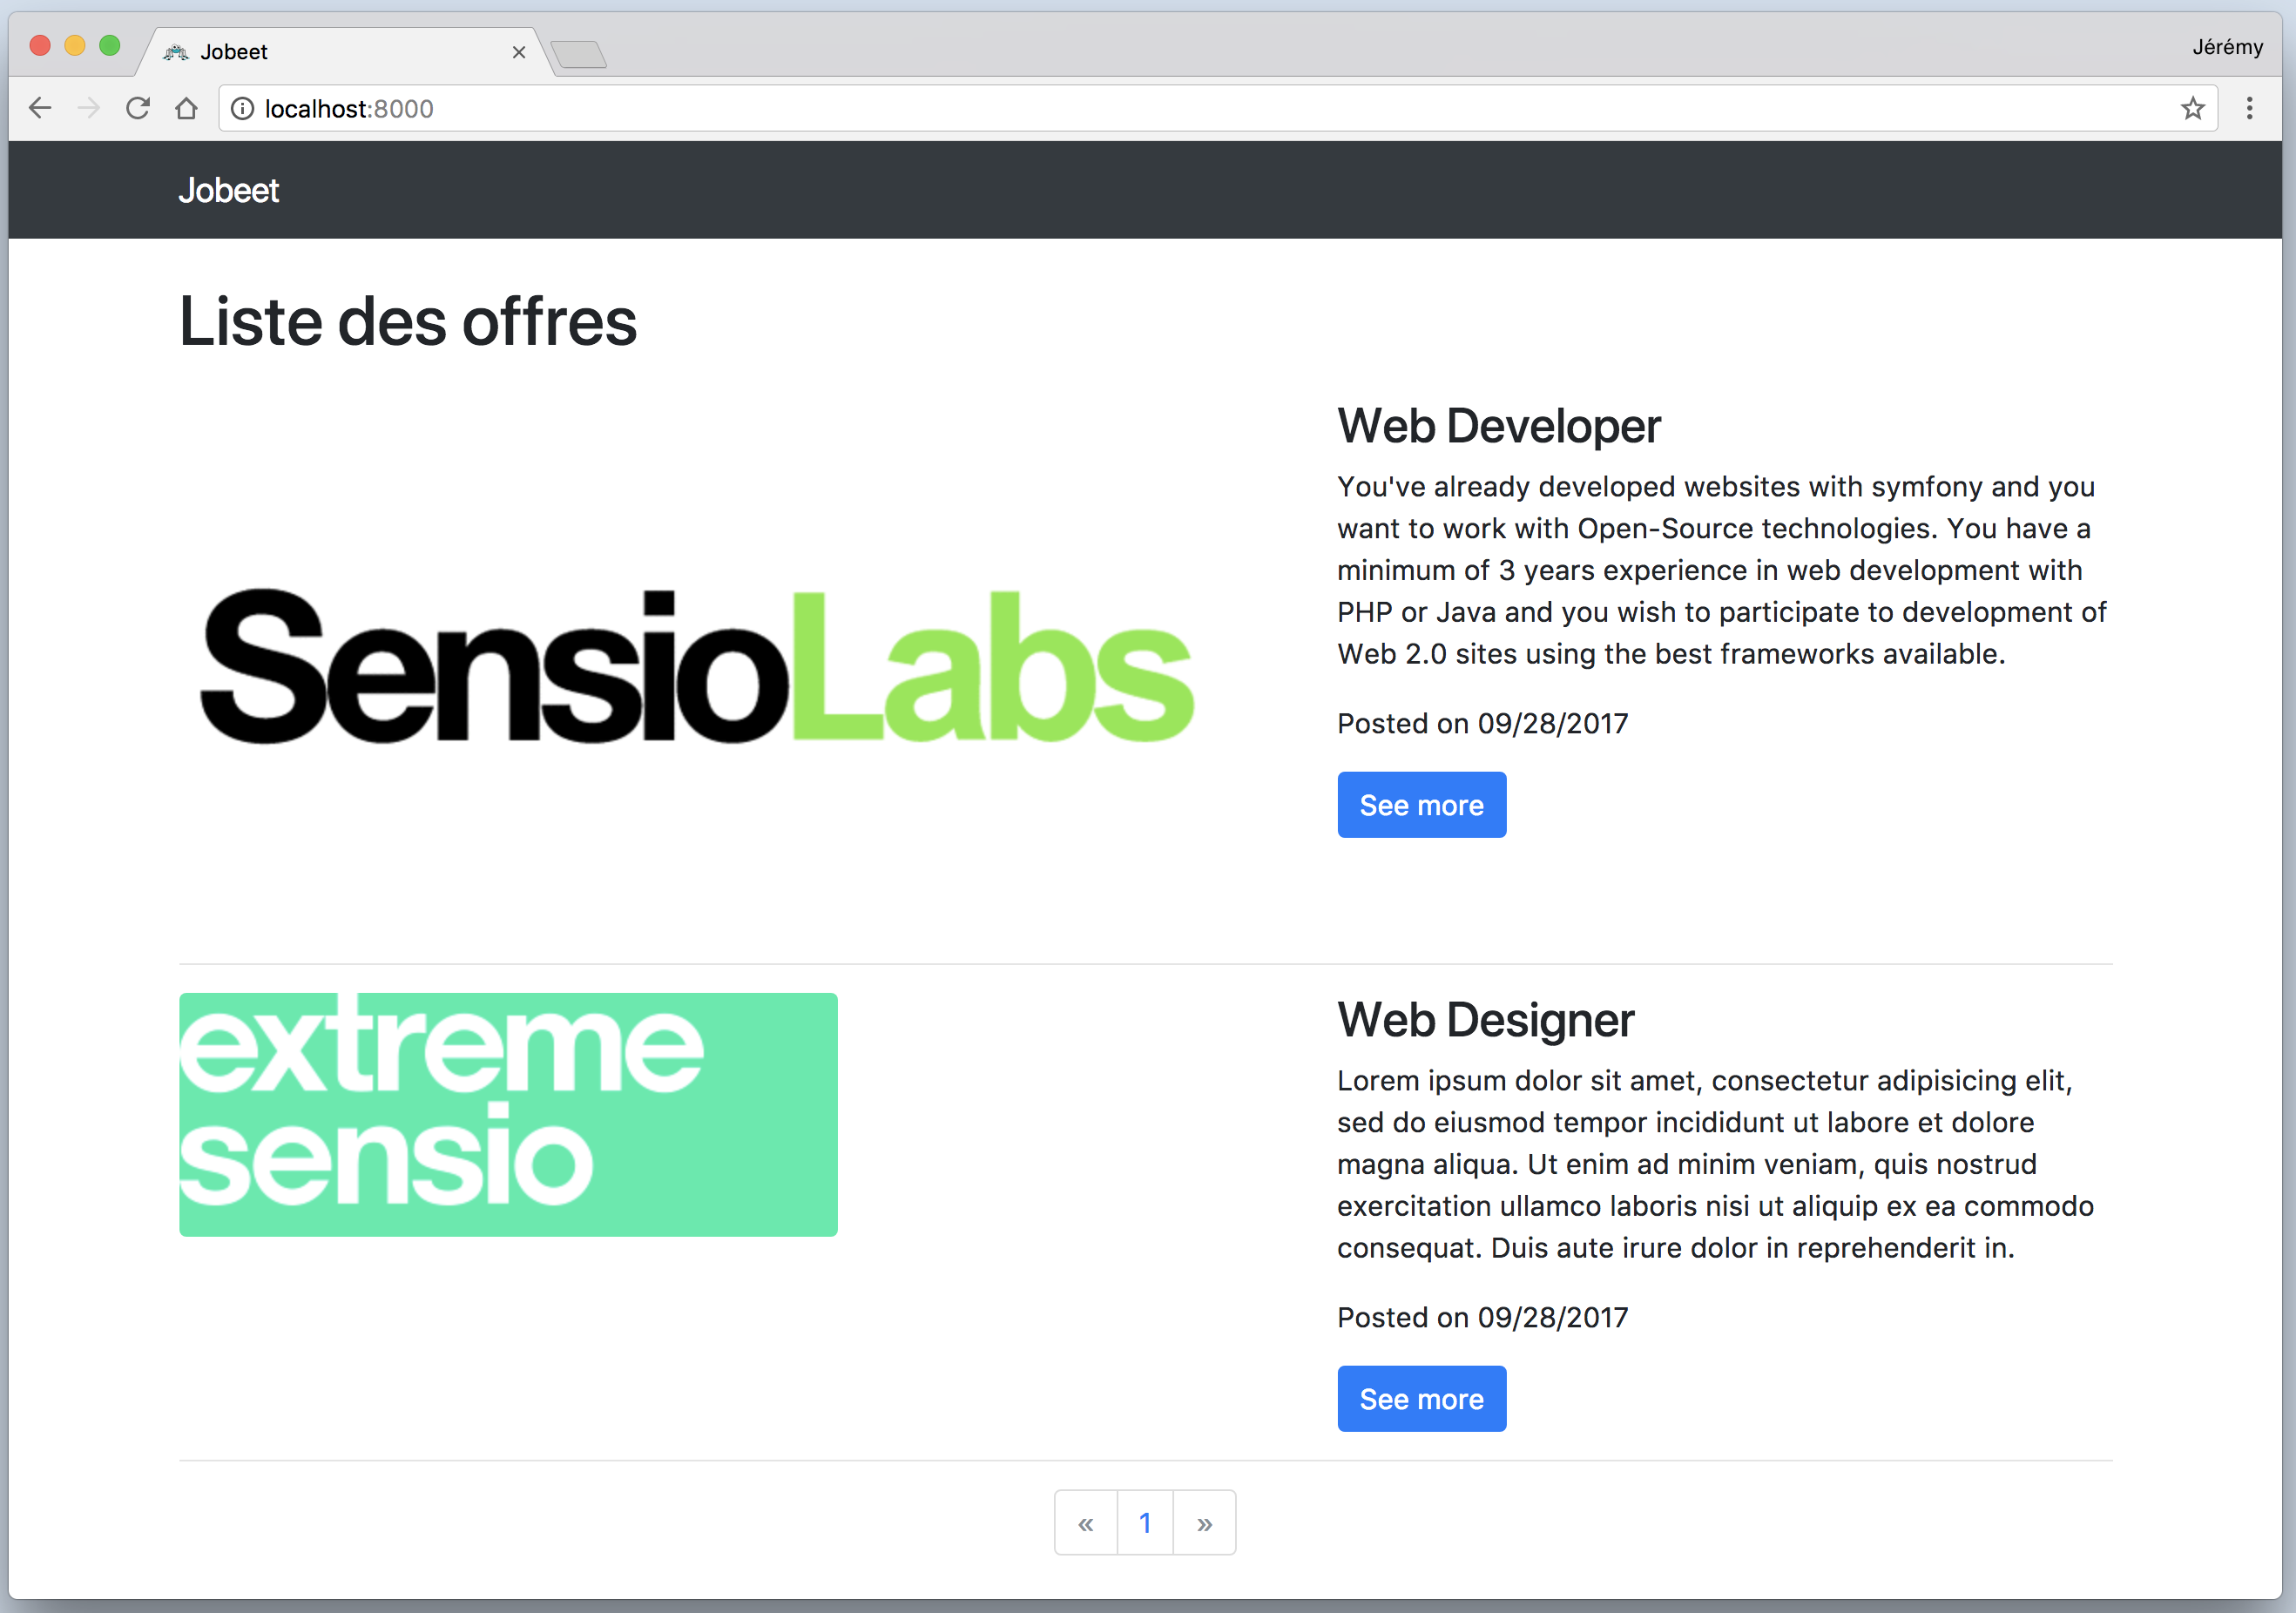This screenshot has height=1613, width=2296.
Task: View site information icon in address bar
Action: [242, 108]
